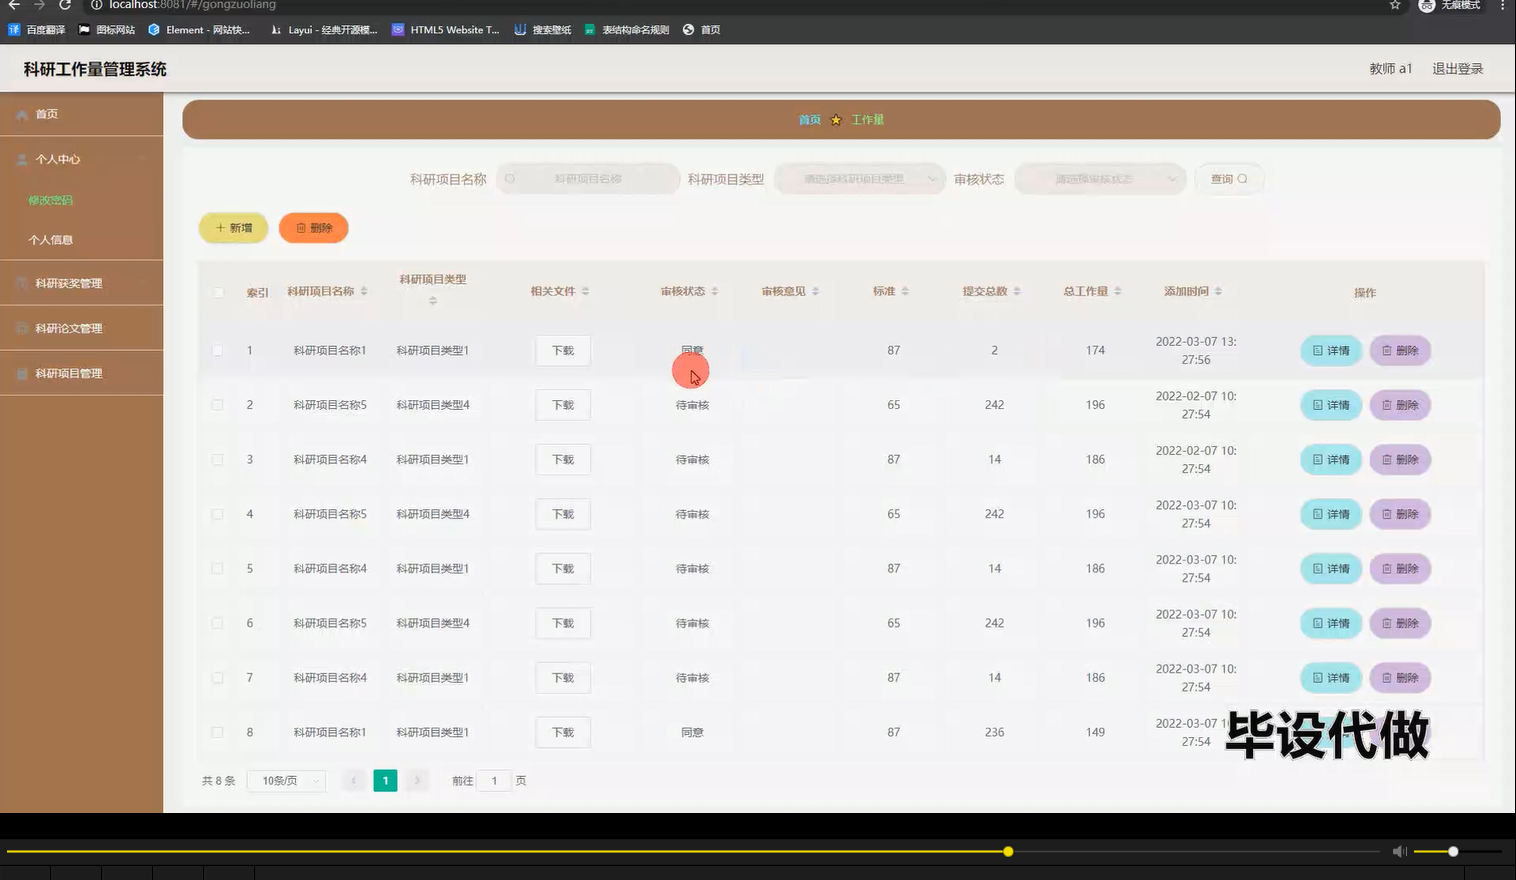Select page 1 in pagination

pos(385,781)
